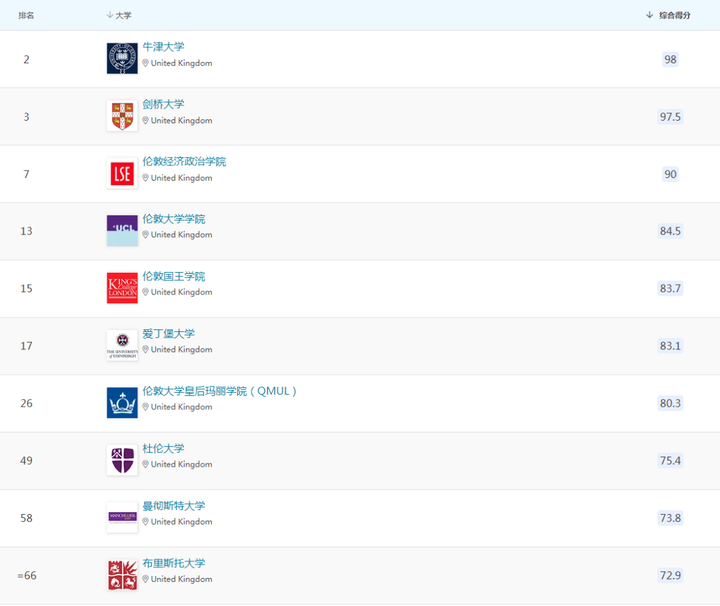Click the score 98 for Oxford
The width and height of the screenshot is (720, 606).
670,59
